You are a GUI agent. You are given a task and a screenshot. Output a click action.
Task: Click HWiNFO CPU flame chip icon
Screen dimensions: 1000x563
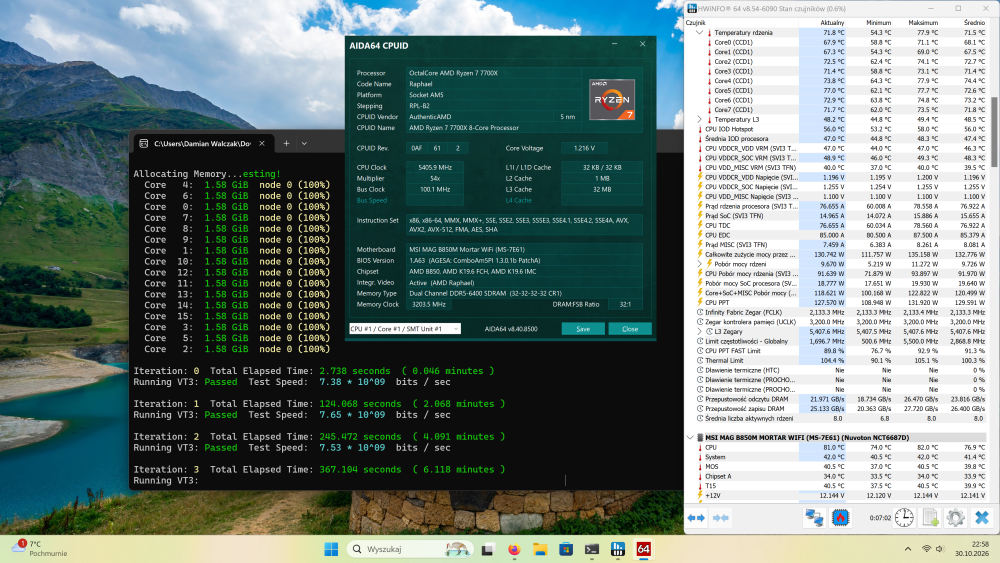click(841, 518)
